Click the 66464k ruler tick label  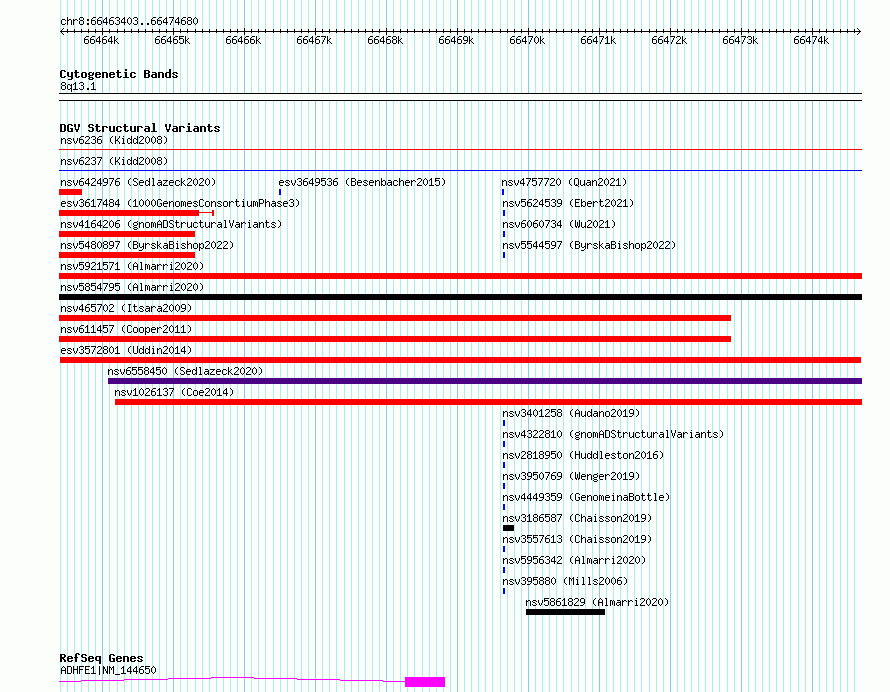[101, 40]
